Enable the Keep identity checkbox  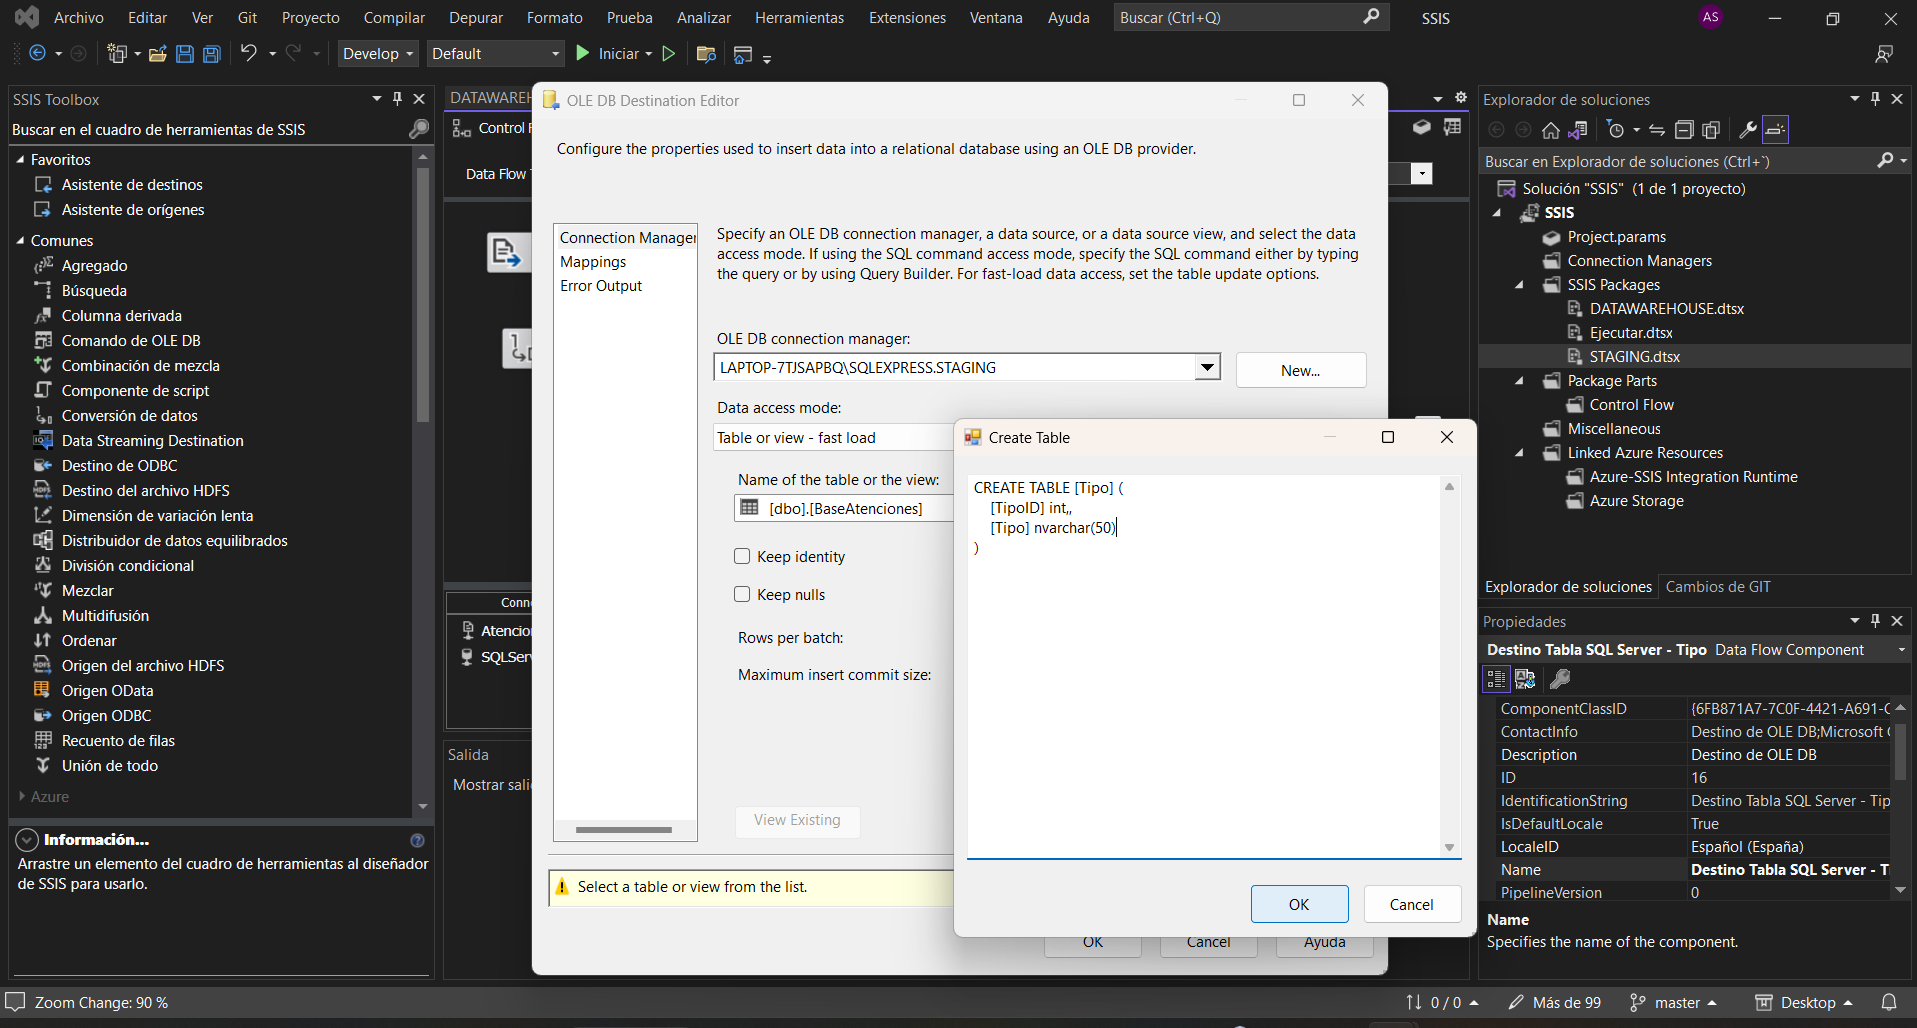(742, 557)
